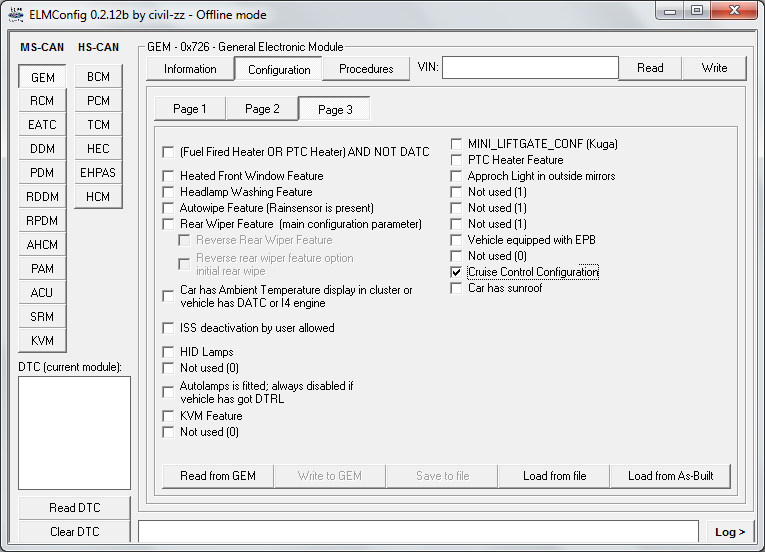Click the ELMConfig app icon in title bar
This screenshot has width=765, height=552.
pos(16,12)
